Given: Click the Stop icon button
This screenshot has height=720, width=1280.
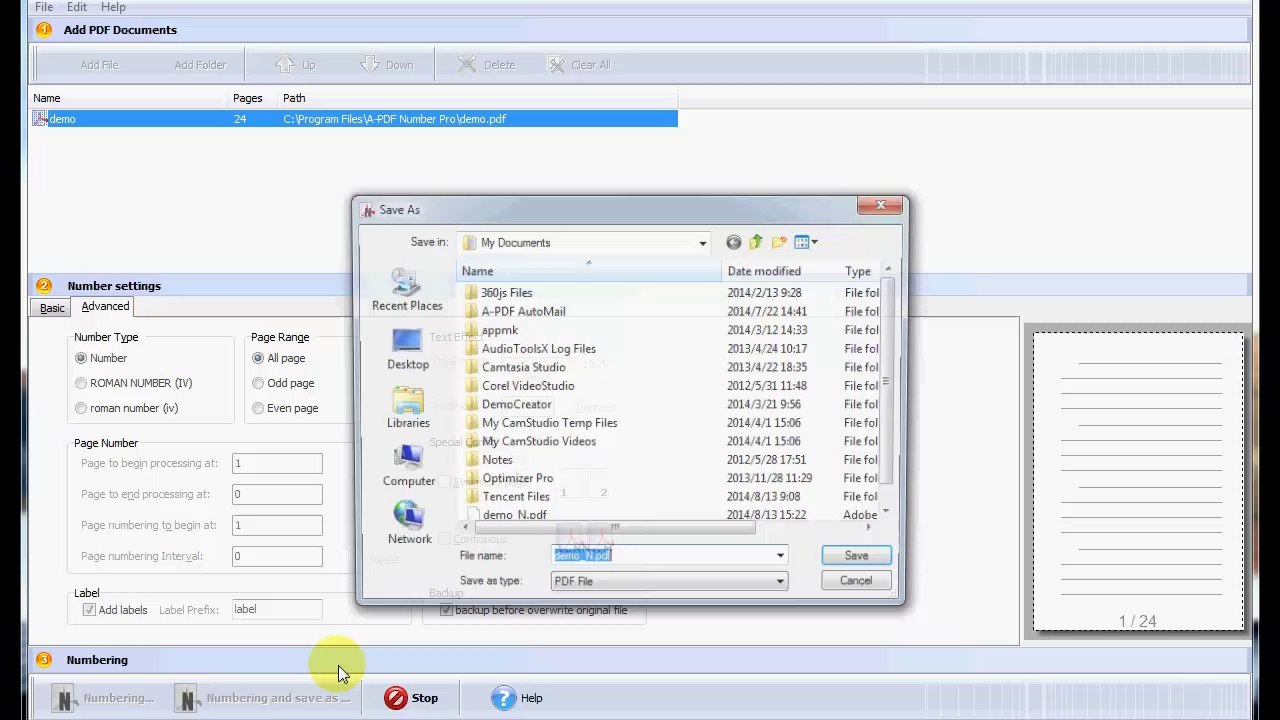Looking at the screenshot, I should tap(396, 698).
